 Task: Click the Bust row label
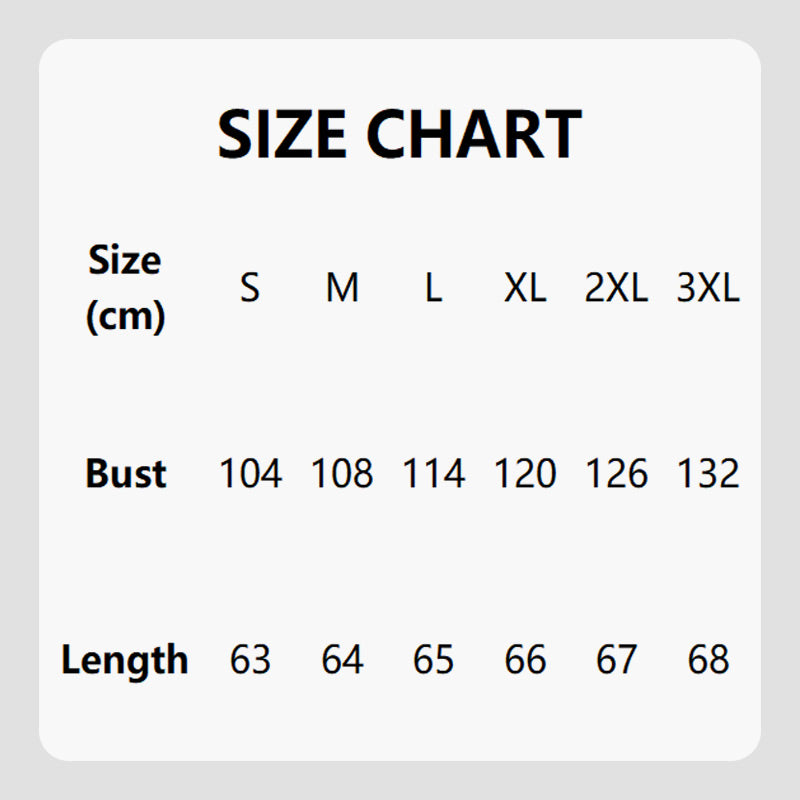(125, 473)
